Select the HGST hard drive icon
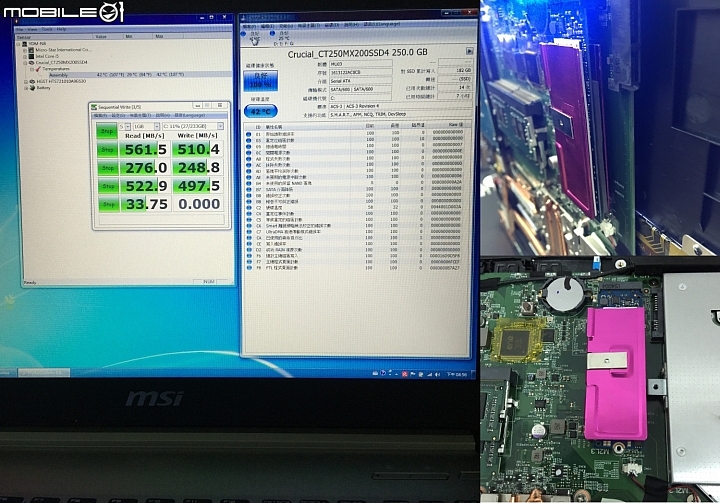The width and height of the screenshot is (720, 503). 31,81
